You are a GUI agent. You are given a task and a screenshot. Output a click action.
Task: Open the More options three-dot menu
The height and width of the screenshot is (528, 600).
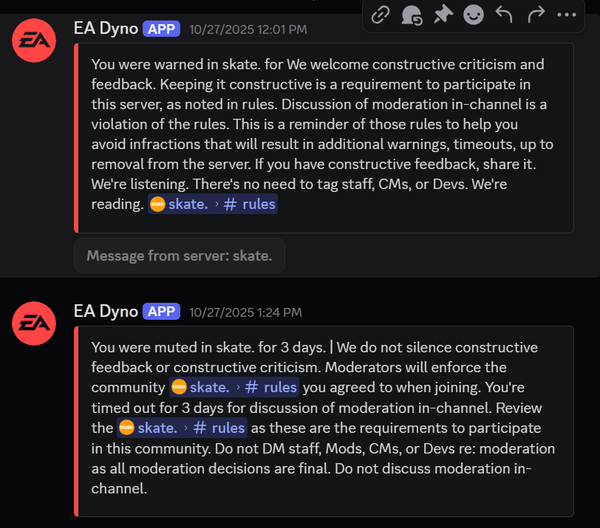(x=567, y=15)
